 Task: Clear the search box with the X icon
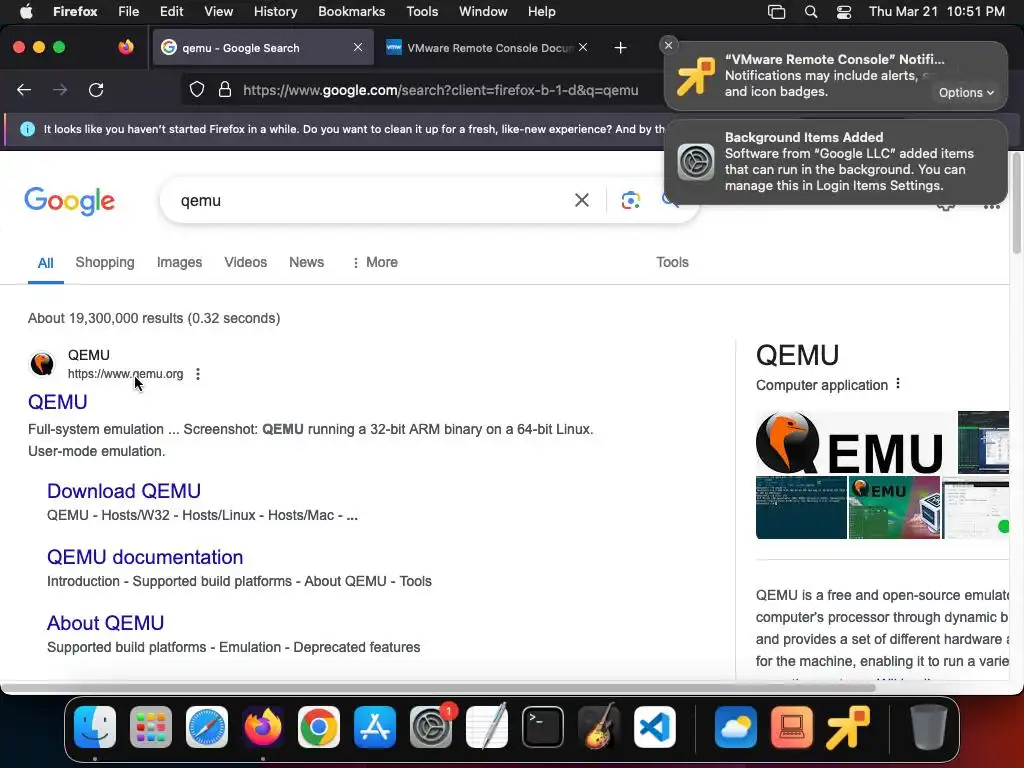click(x=581, y=200)
